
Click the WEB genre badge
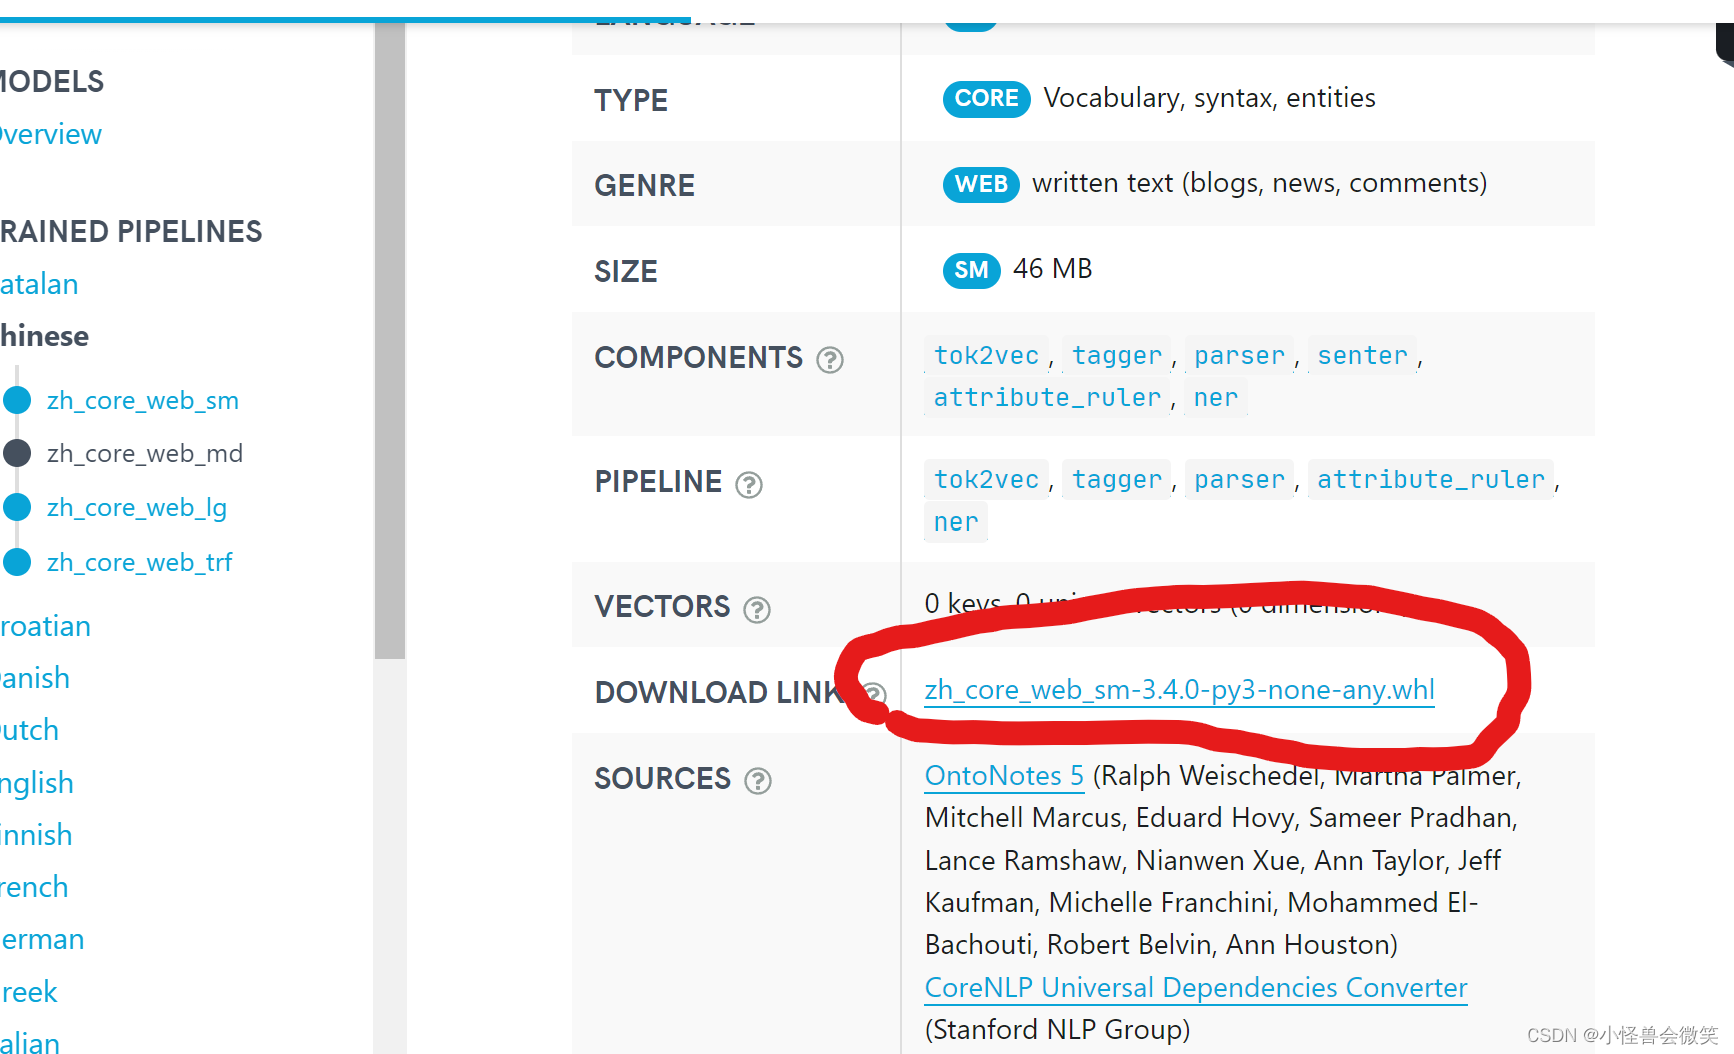point(981,184)
